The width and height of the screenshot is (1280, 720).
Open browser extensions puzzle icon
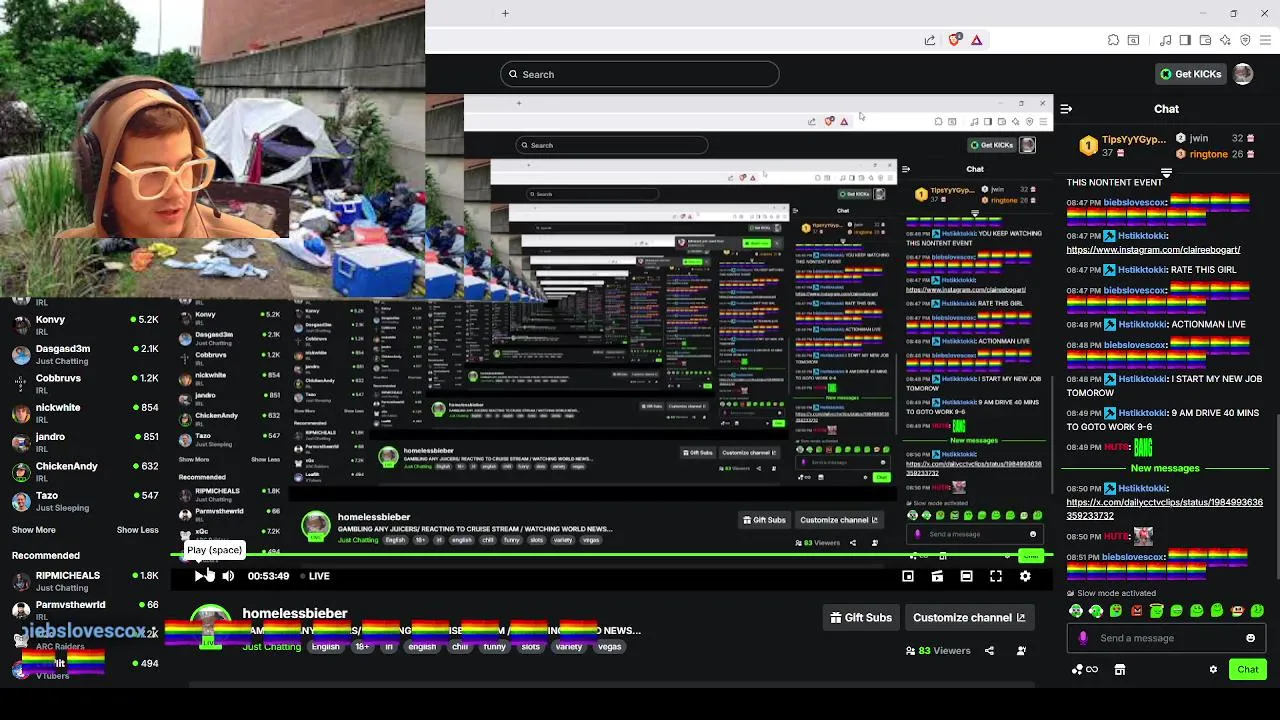tap(1113, 40)
